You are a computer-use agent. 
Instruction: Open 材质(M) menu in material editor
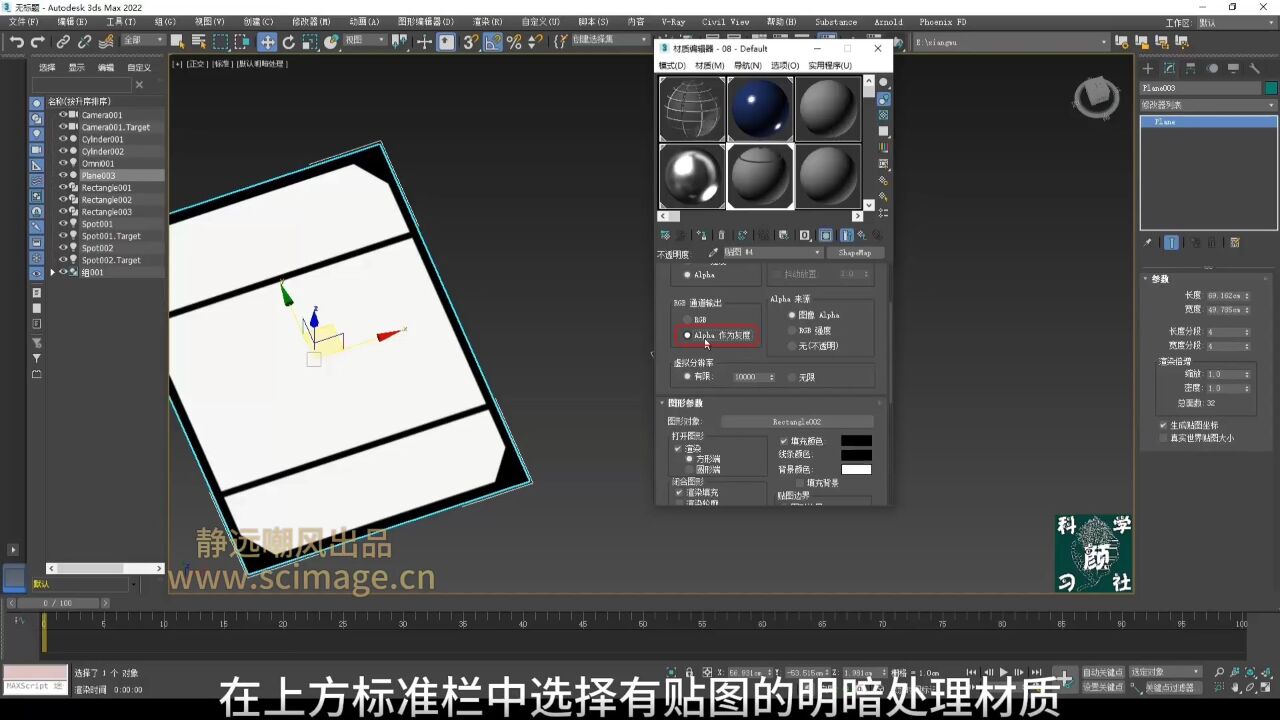pyautogui.click(x=709, y=65)
